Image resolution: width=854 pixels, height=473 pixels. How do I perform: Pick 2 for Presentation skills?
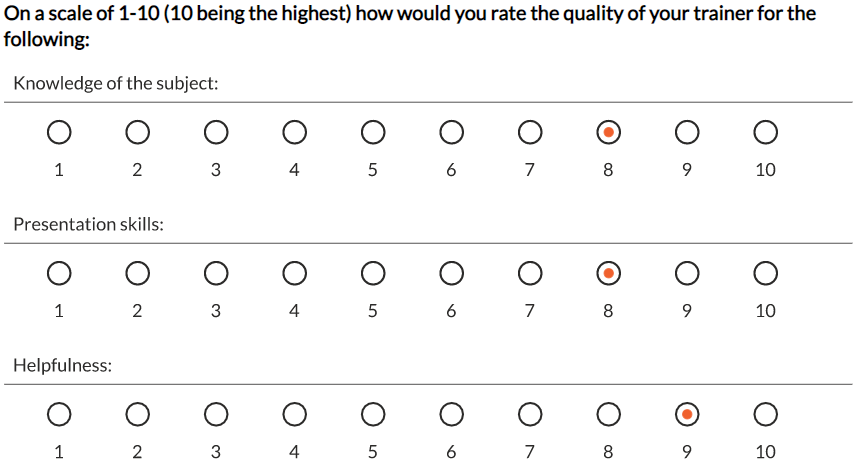coord(138,274)
